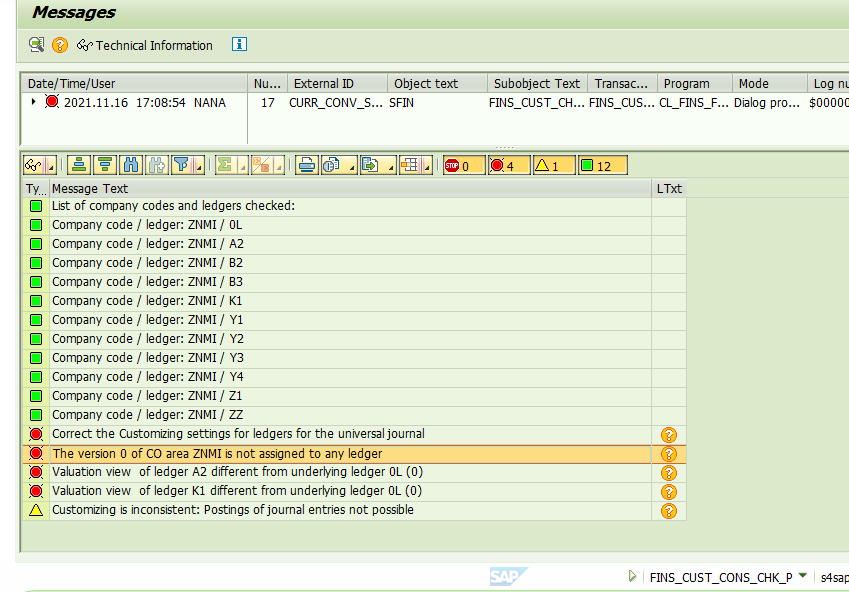Click the Sort Ascending toolbar icon
The width and height of the screenshot is (849, 592).
[79, 165]
